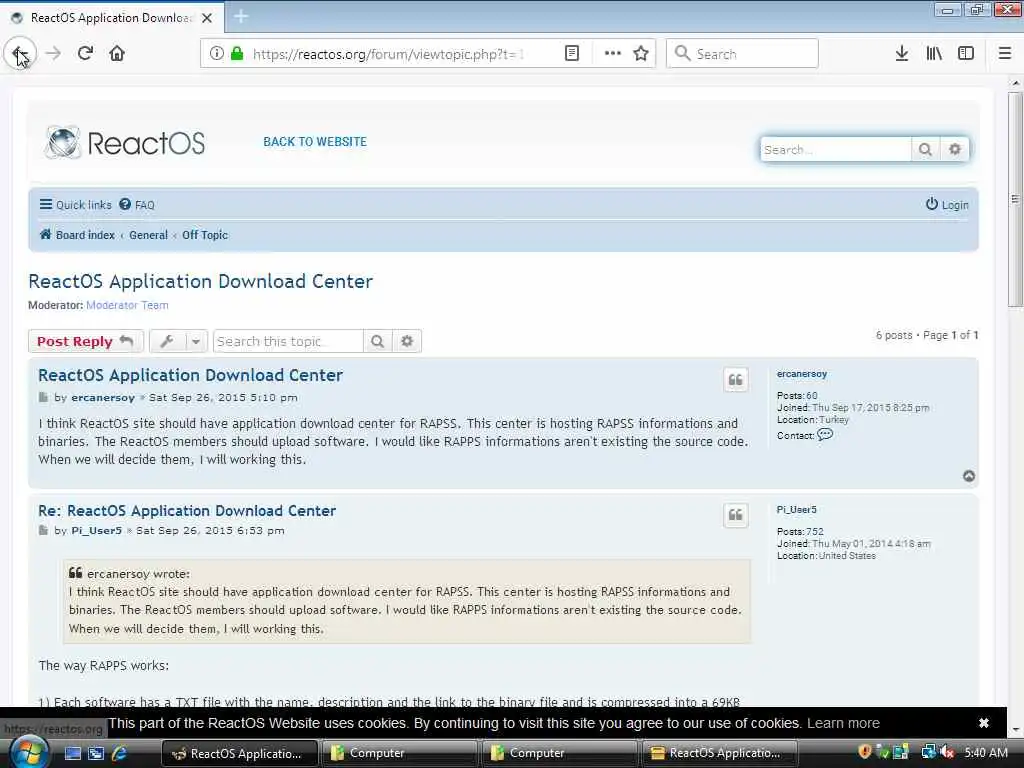Click the topic search magnifier button
This screenshot has width=1024, height=768.
coord(377,341)
